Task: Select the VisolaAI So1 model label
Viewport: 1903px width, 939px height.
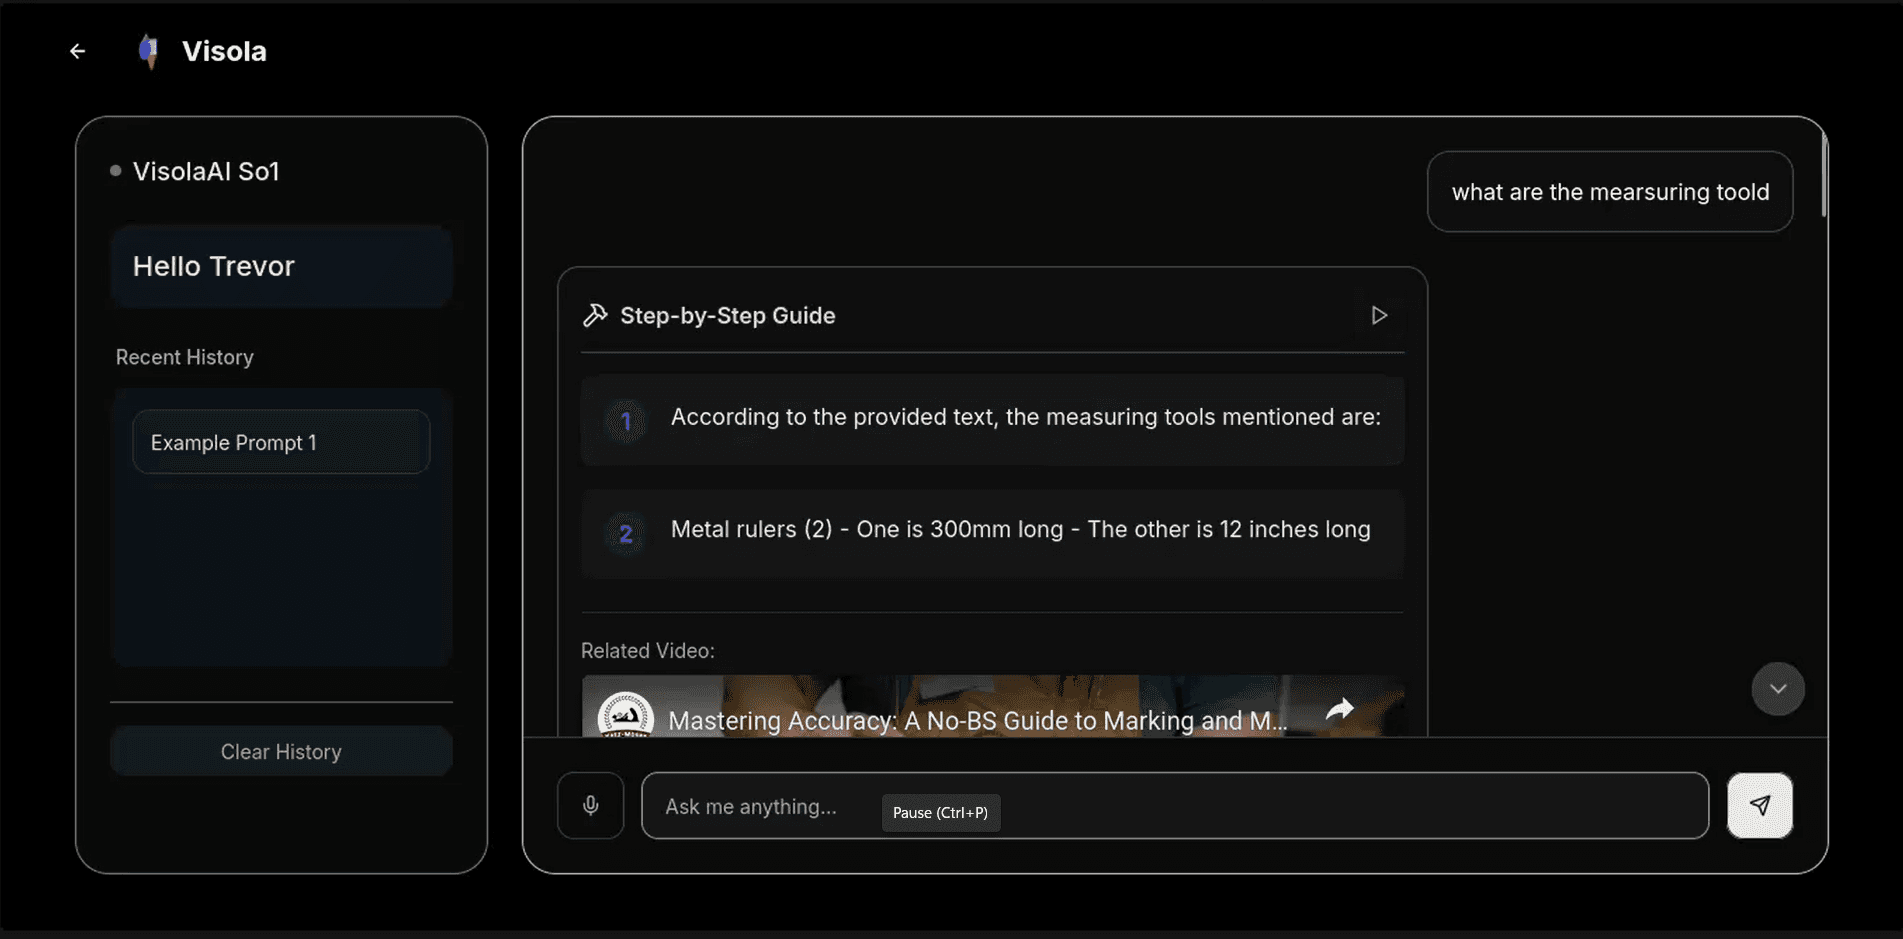Action: point(206,171)
